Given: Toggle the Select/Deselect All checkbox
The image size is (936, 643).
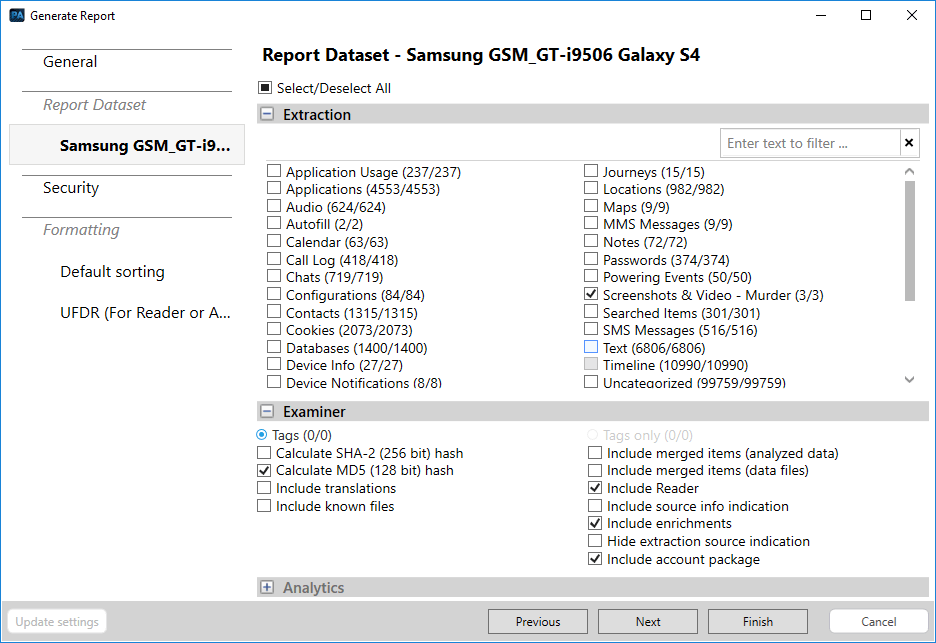Looking at the screenshot, I should click(x=265, y=88).
